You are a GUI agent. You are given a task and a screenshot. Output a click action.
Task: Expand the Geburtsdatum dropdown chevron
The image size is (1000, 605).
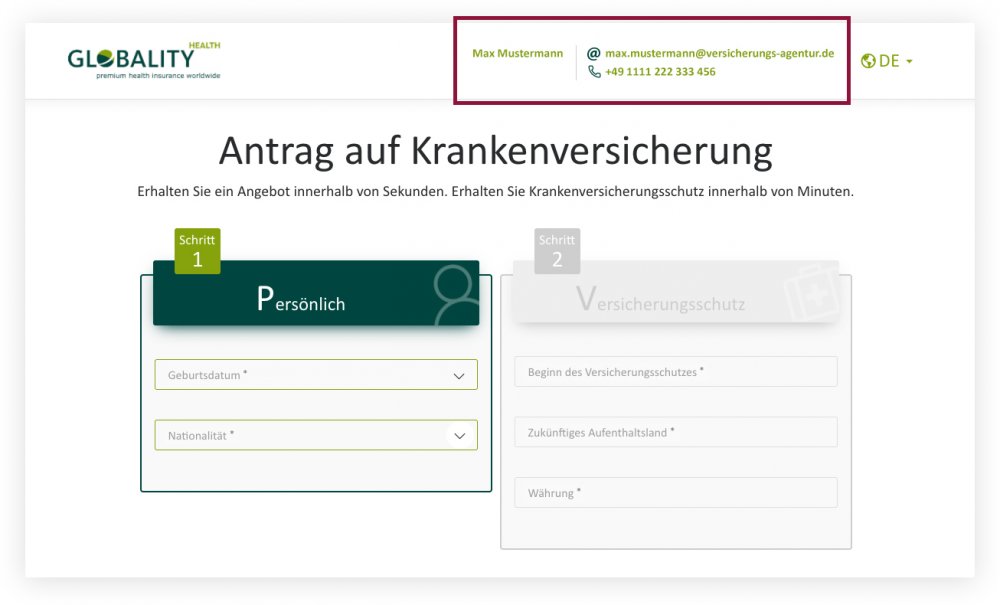459,376
